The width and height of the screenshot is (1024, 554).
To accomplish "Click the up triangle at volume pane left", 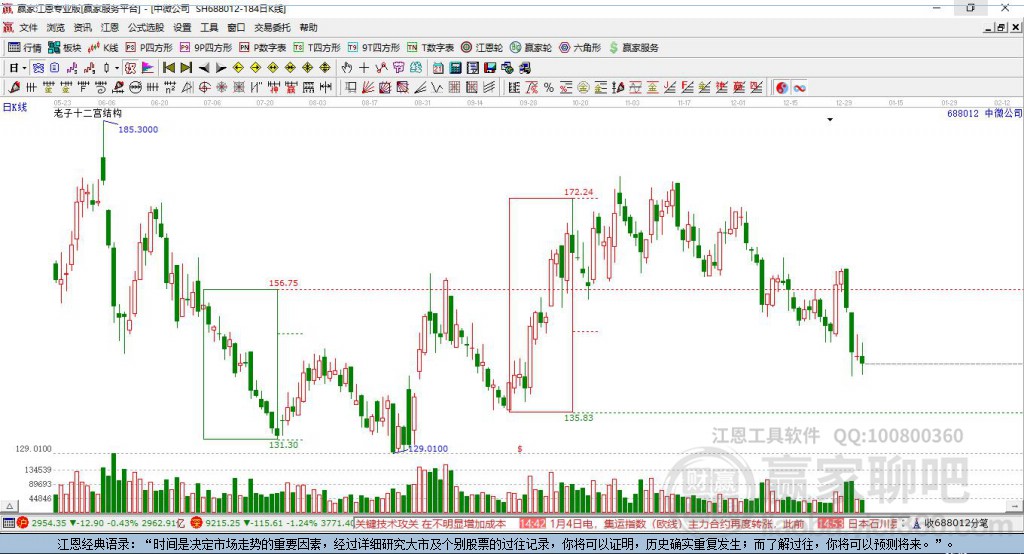I will [x=9, y=506].
